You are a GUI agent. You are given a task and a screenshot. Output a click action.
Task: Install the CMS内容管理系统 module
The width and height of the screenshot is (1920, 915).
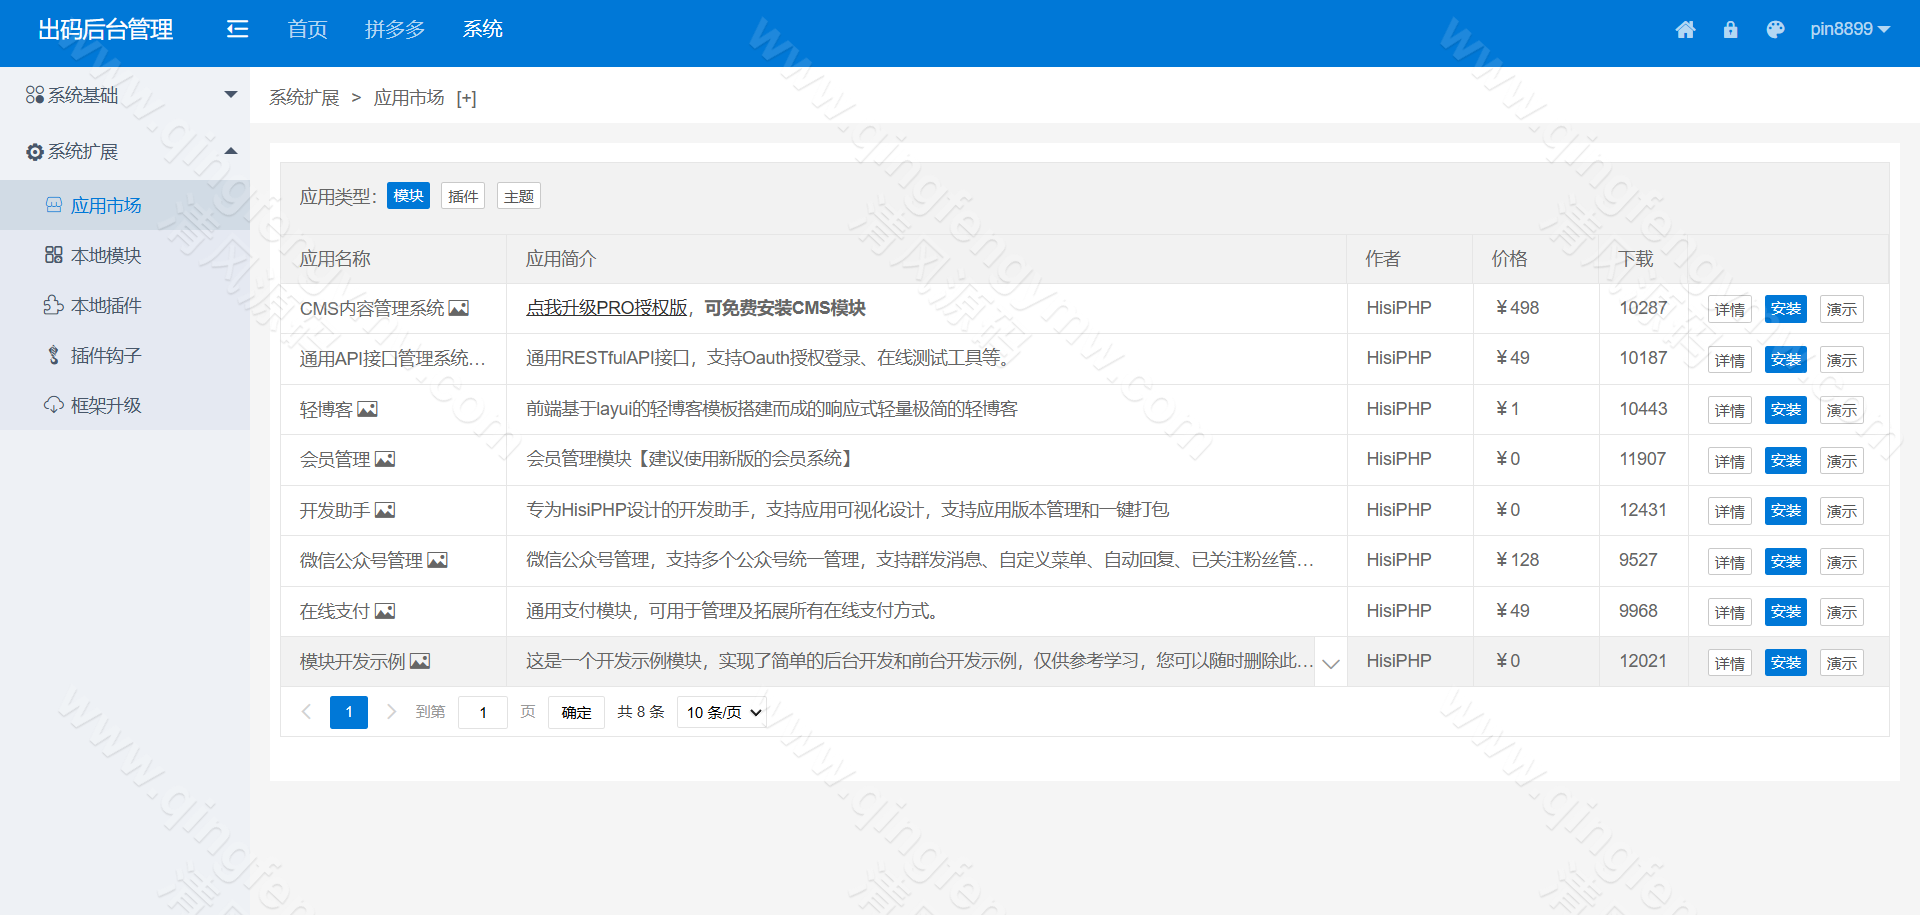1786,308
